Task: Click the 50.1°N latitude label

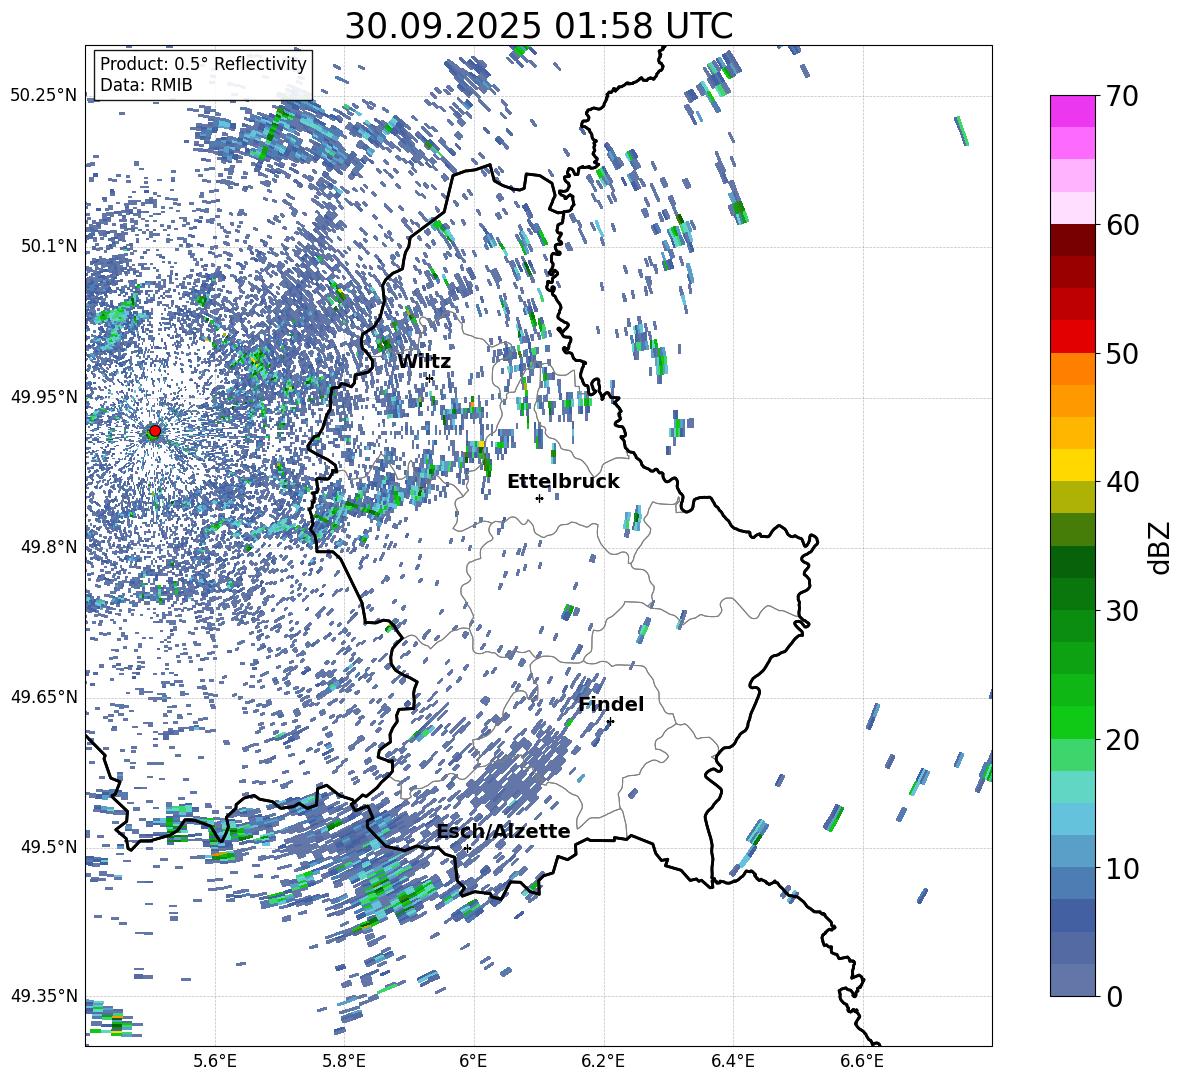Action: [x=49, y=246]
